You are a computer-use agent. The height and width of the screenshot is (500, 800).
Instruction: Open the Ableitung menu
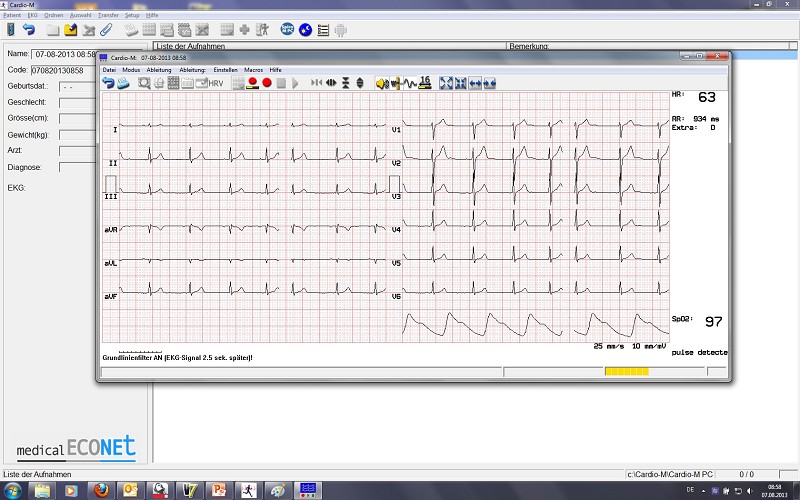(x=158, y=70)
